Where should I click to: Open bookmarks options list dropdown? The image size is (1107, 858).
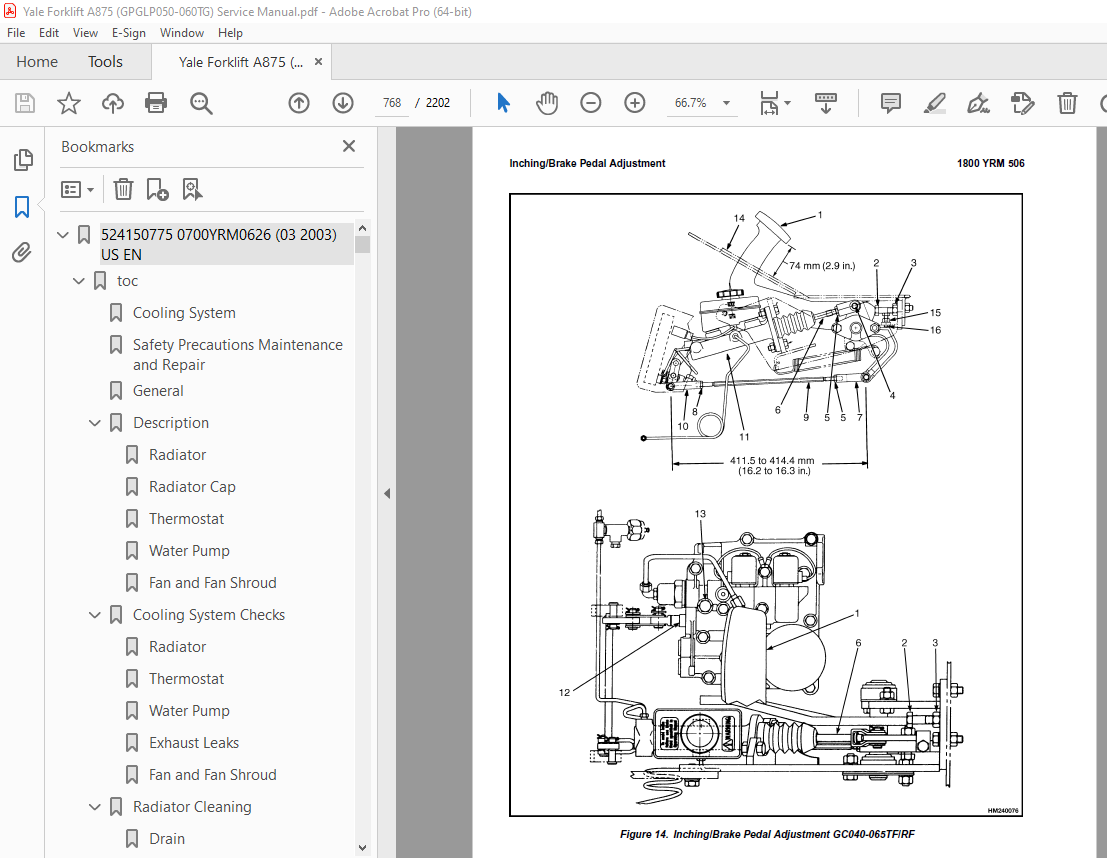78,189
